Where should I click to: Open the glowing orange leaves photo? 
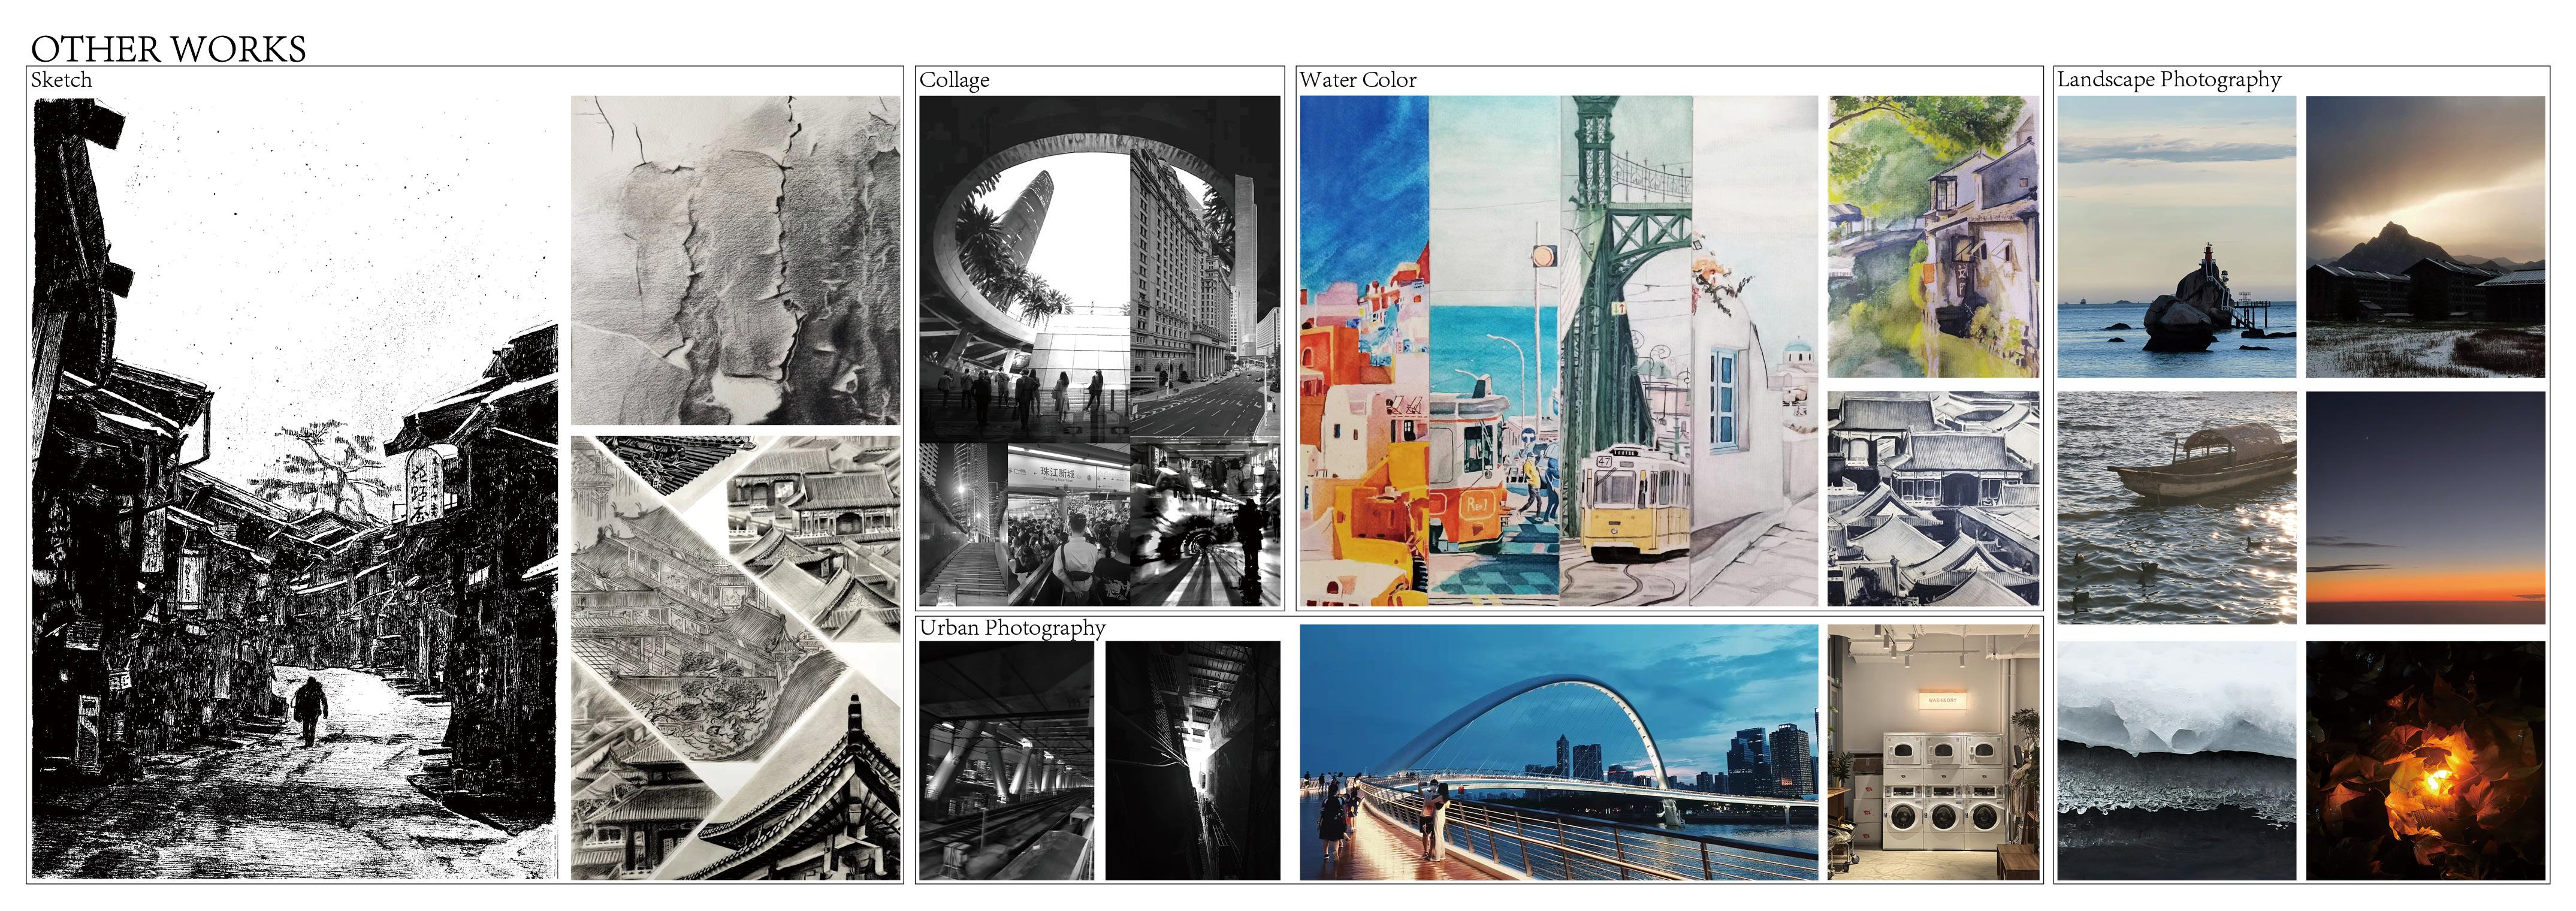click(x=2425, y=761)
